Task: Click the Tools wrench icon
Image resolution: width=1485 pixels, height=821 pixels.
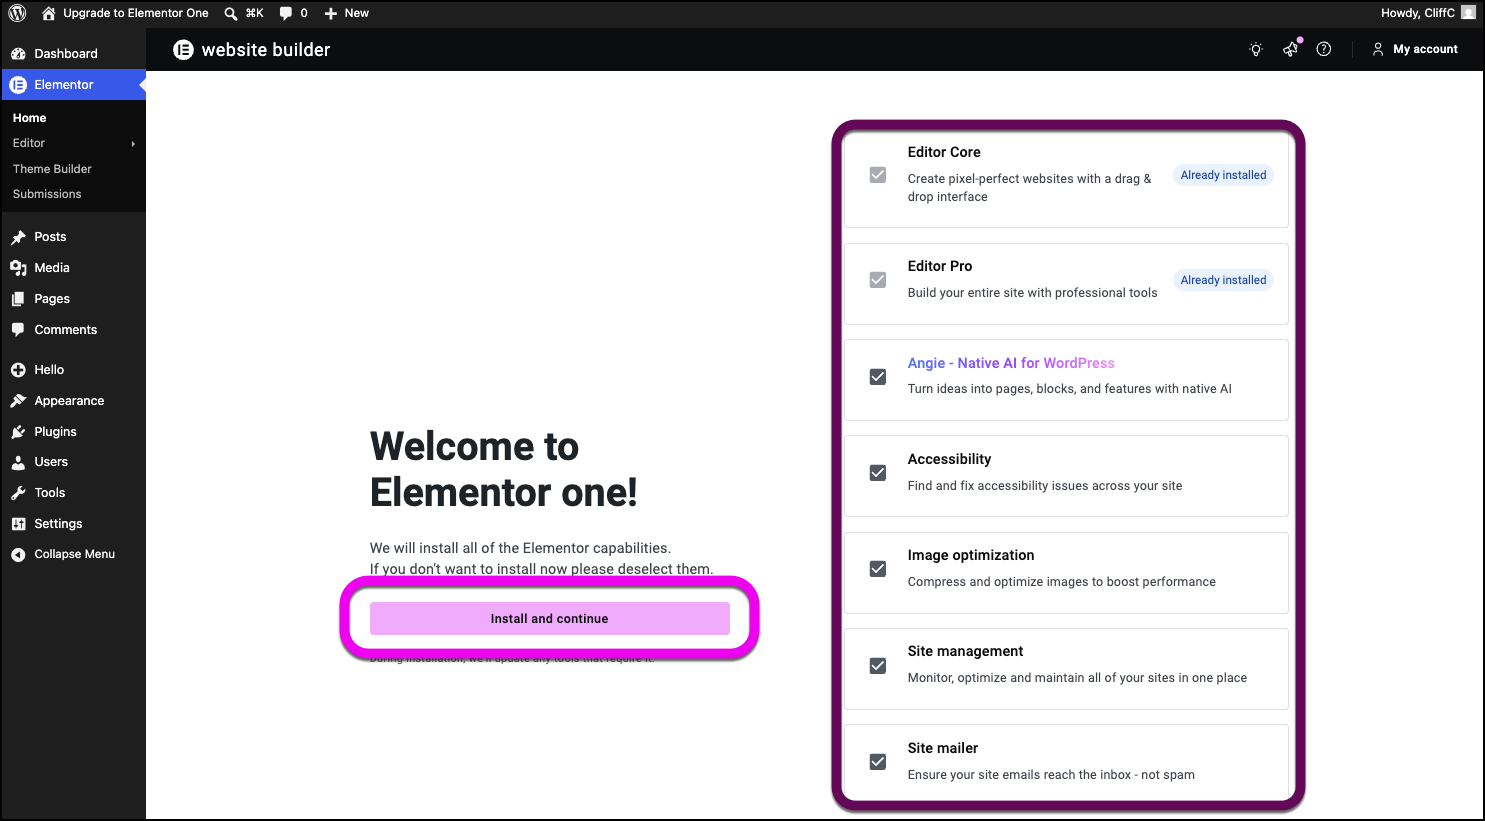Action: click(18, 493)
